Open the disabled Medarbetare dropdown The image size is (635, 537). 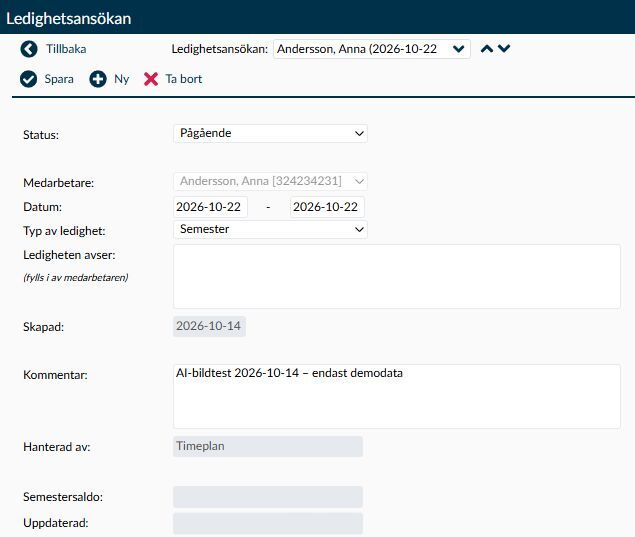[x=271, y=181]
